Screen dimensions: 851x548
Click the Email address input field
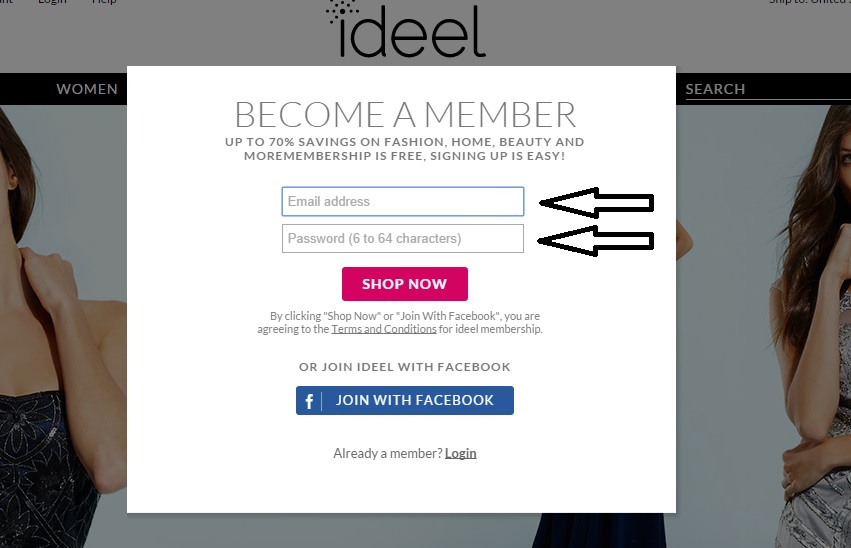pos(402,202)
